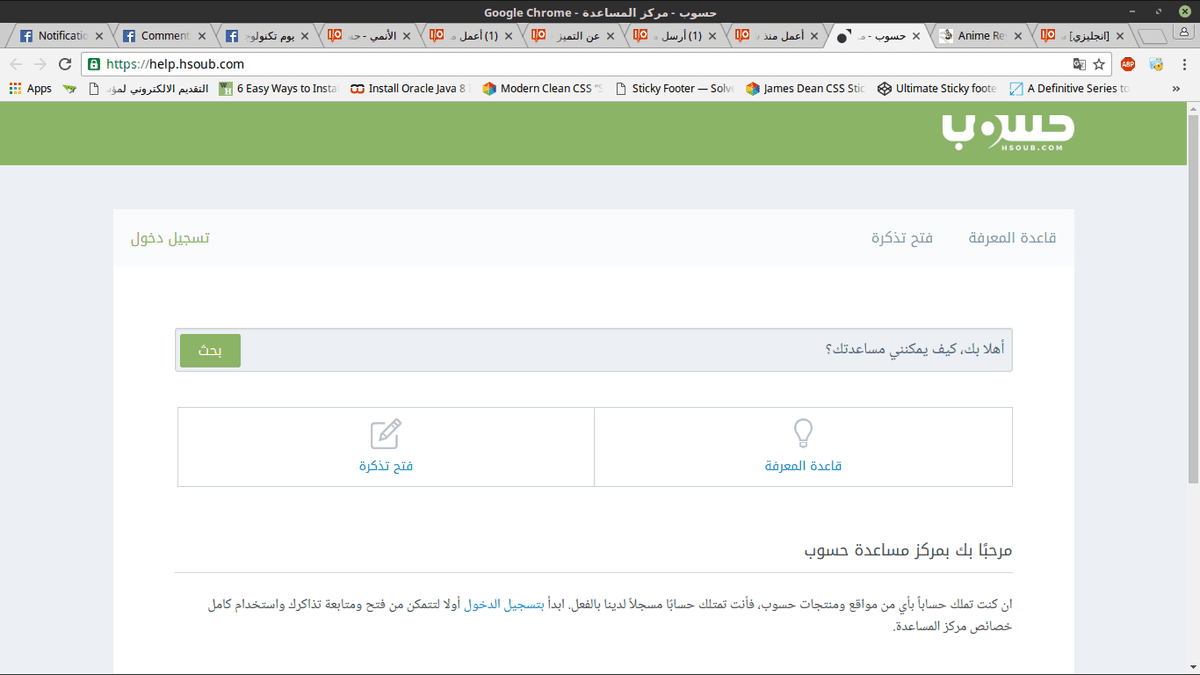Click the pencil icon on the فتح تذكرة card
This screenshot has width=1200, height=675.
384,433
